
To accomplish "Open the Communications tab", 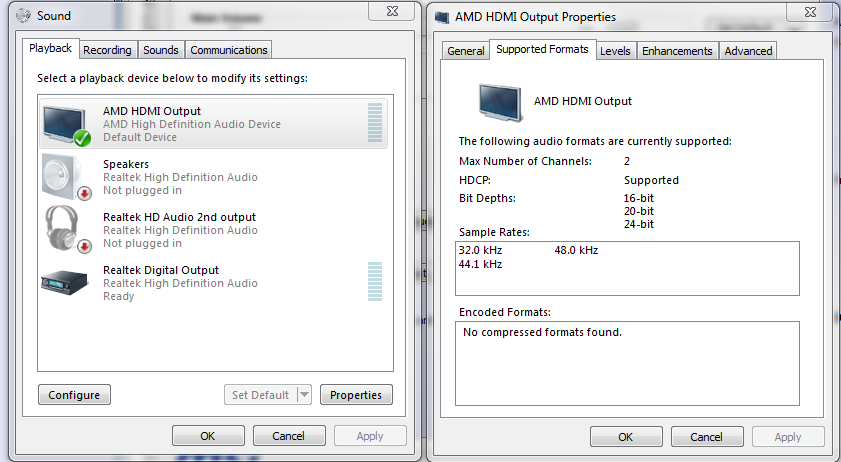I will pyautogui.click(x=228, y=50).
